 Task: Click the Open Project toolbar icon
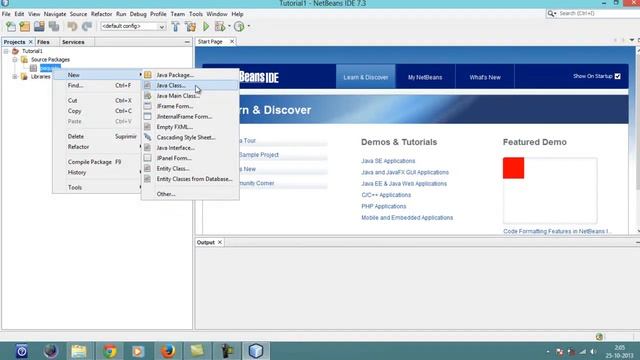(x=39, y=27)
